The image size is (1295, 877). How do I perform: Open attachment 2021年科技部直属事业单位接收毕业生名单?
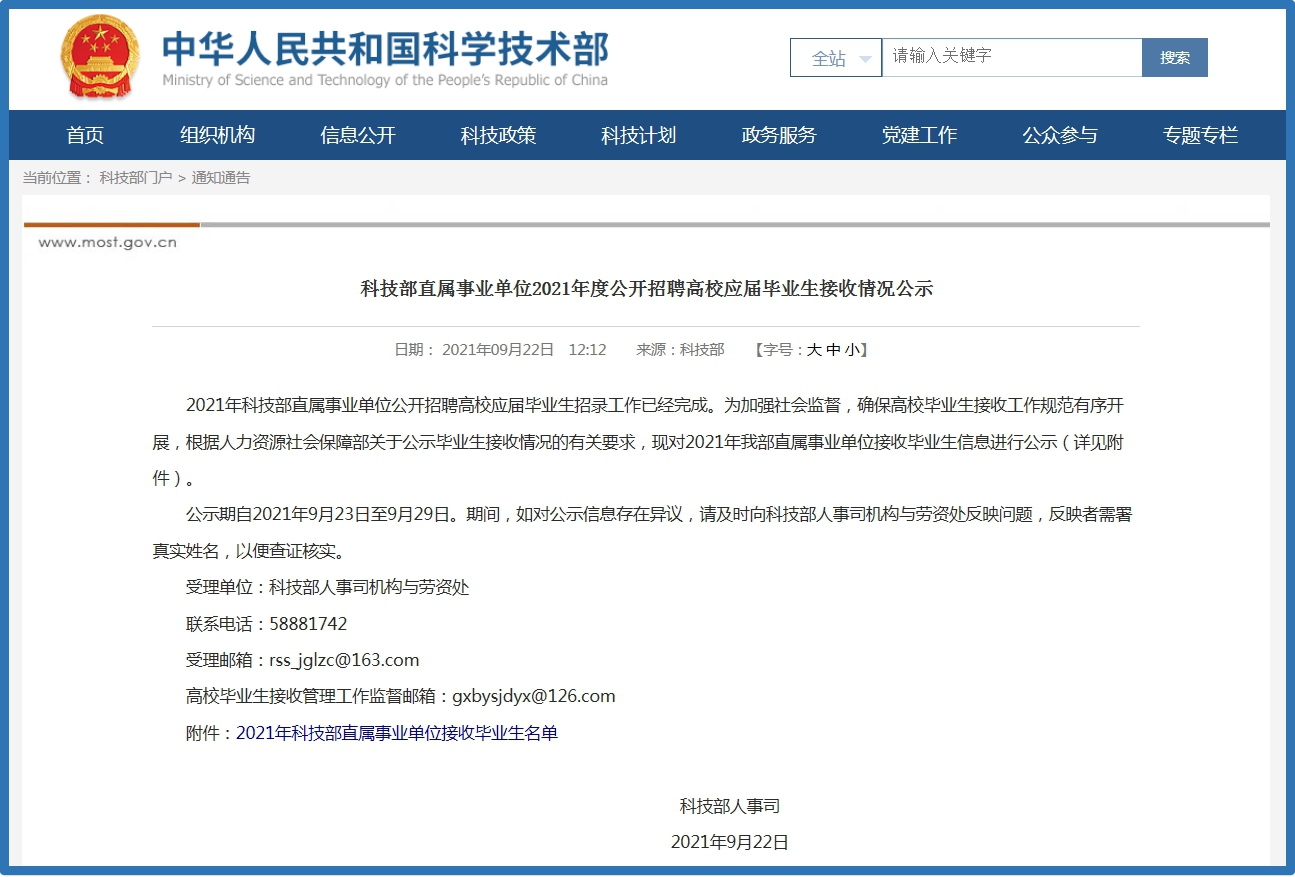(397, 733)
